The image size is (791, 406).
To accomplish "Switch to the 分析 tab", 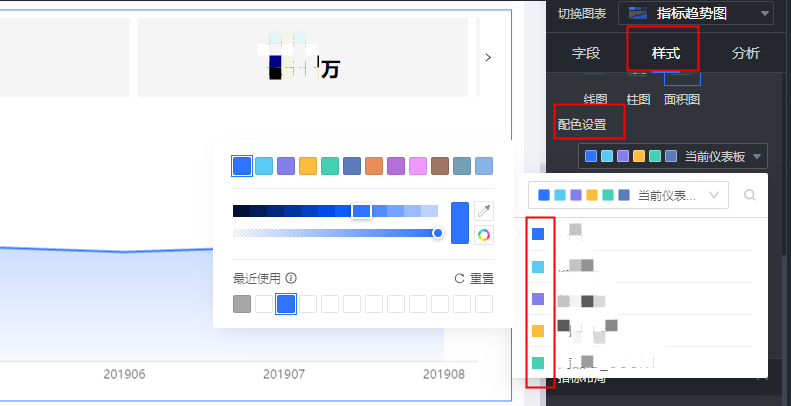I will pyautogui.click(x=745, y=53).
